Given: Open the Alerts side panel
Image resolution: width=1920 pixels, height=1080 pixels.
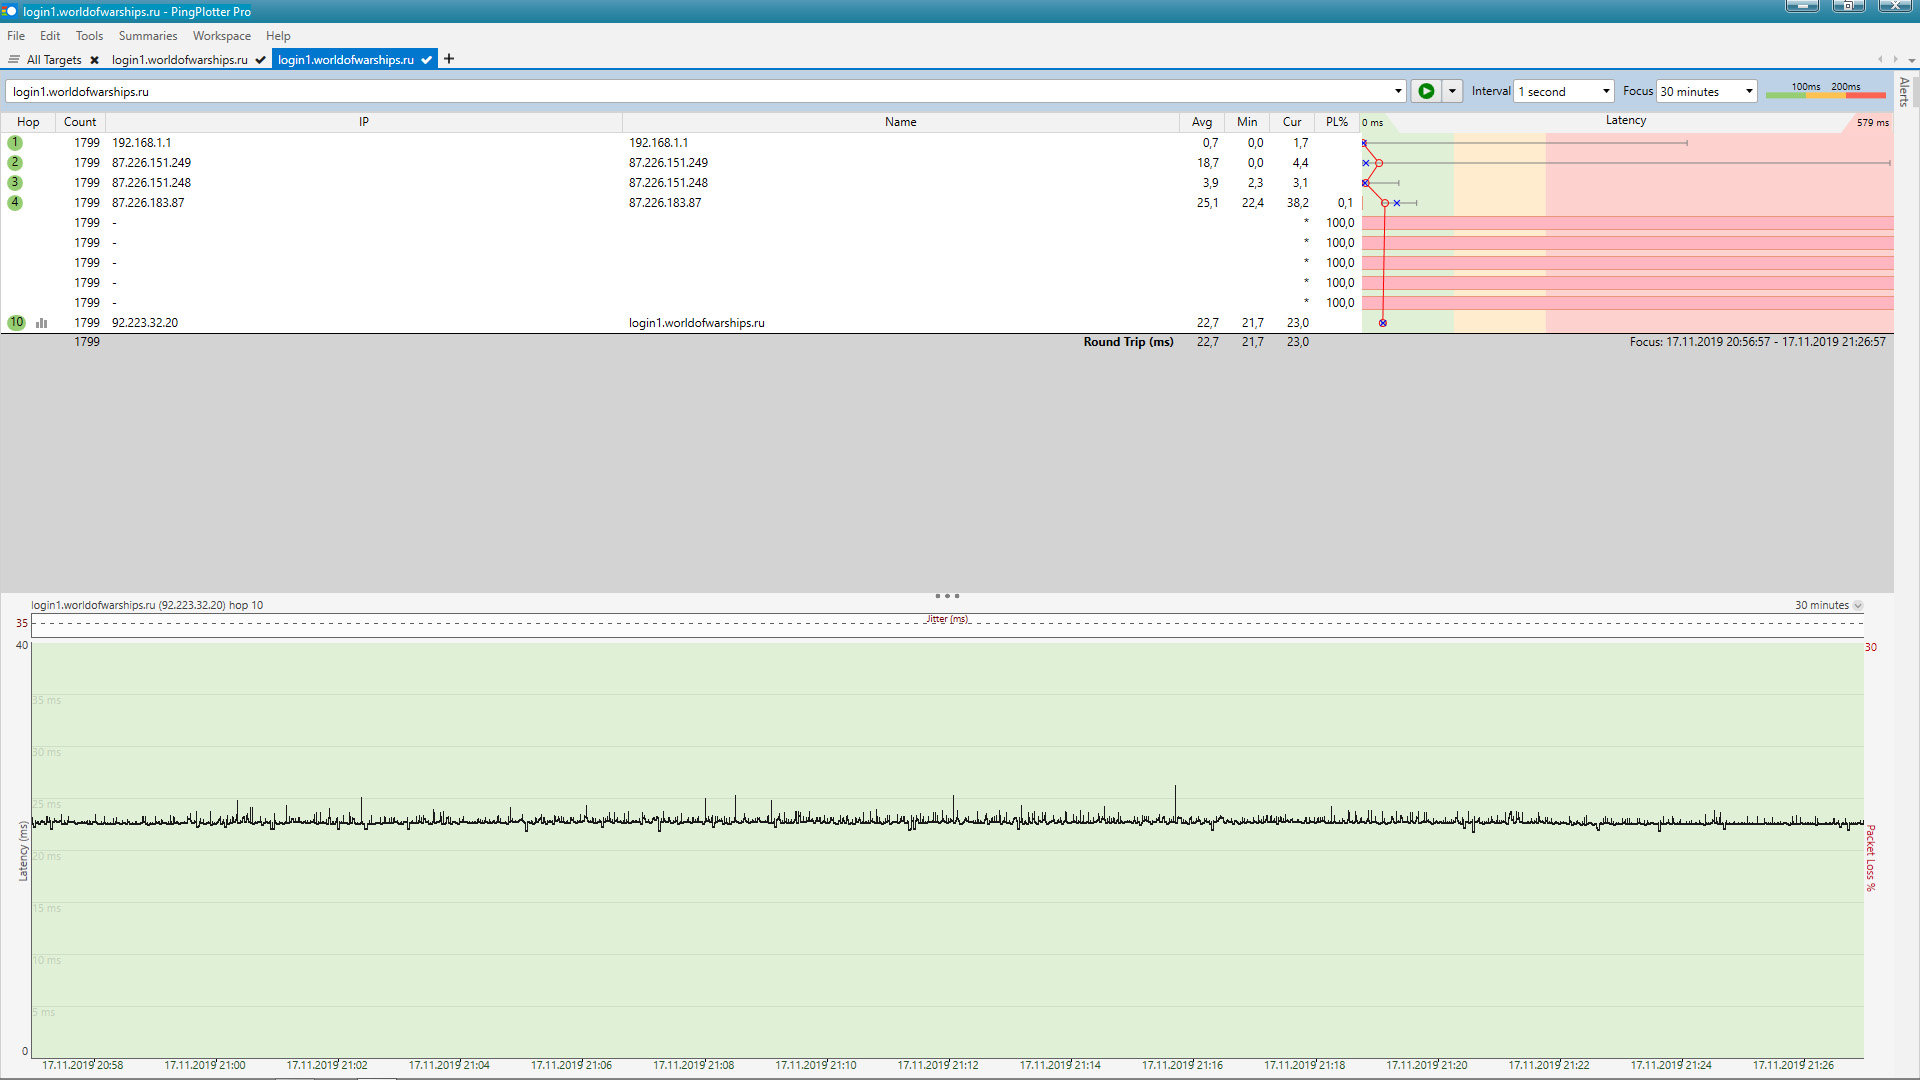Looking at the screenshot, I should coord(1905,92).
